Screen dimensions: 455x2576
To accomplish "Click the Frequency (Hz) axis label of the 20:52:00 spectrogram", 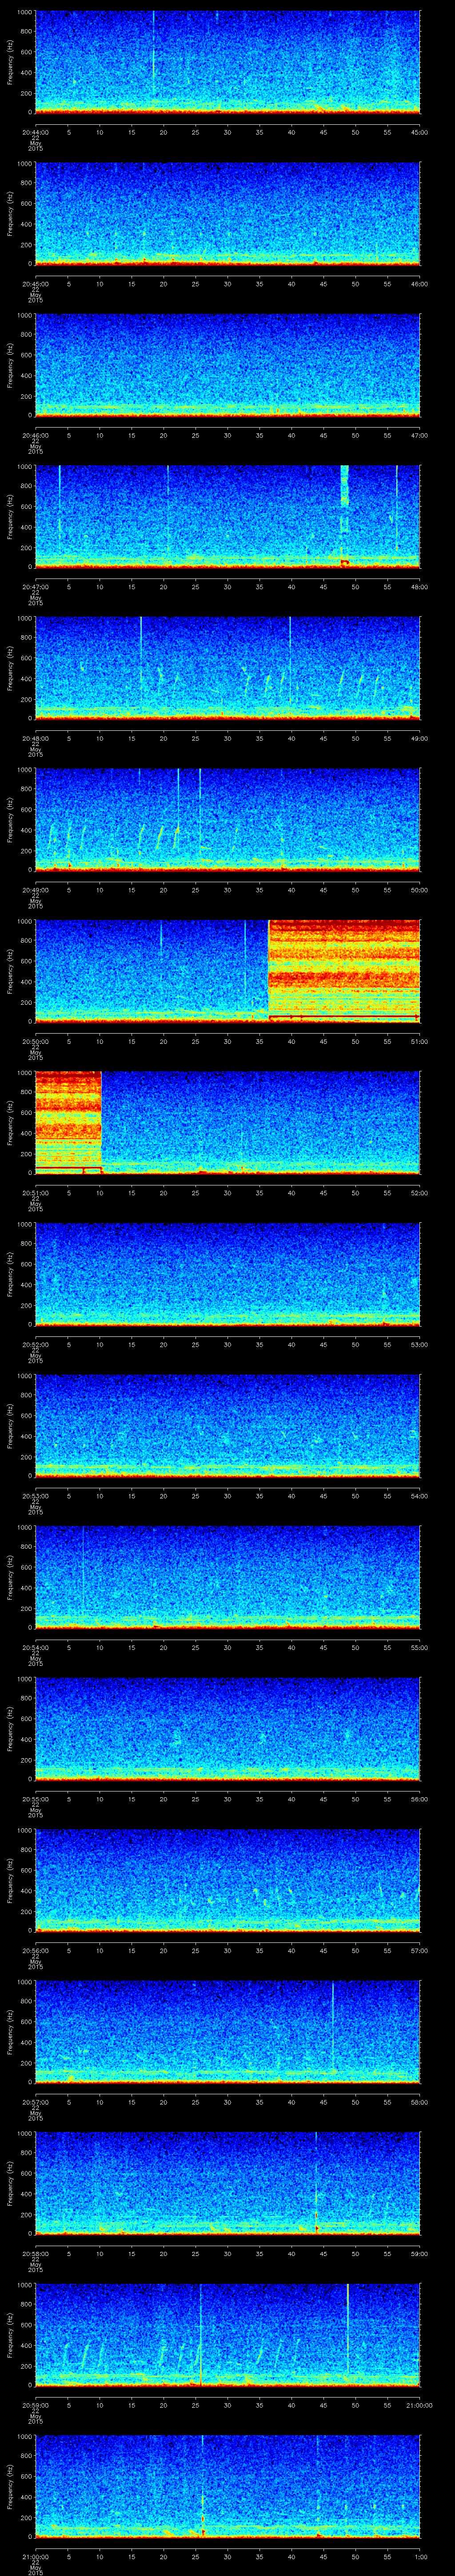I will (11, 1274).
